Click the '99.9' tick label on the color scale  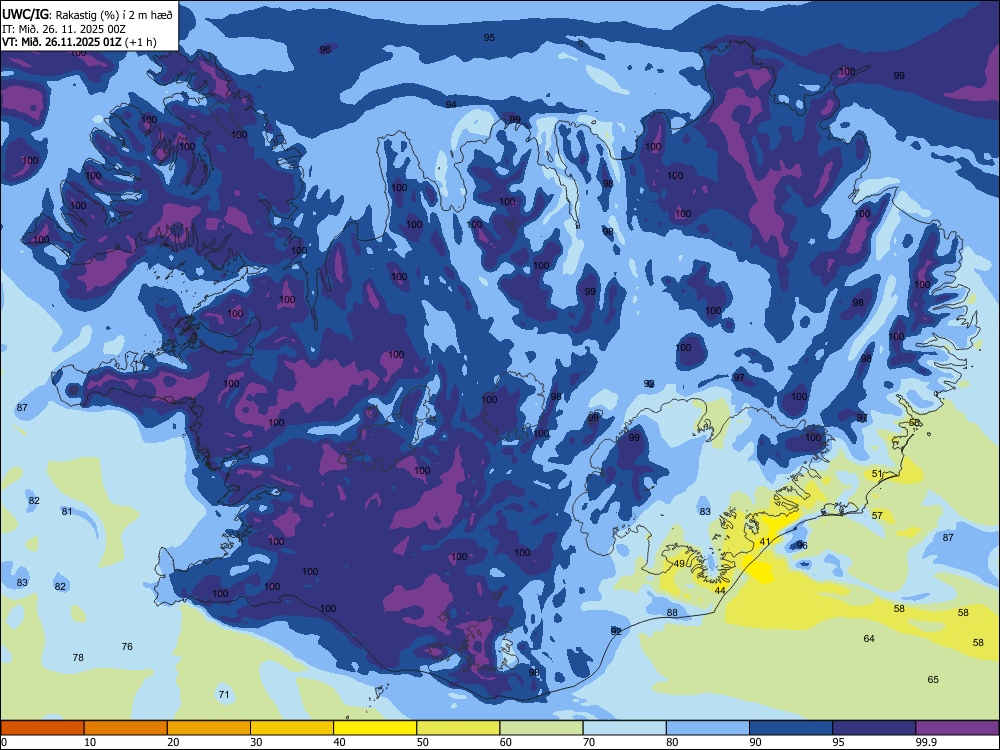[x=926, y=742]
